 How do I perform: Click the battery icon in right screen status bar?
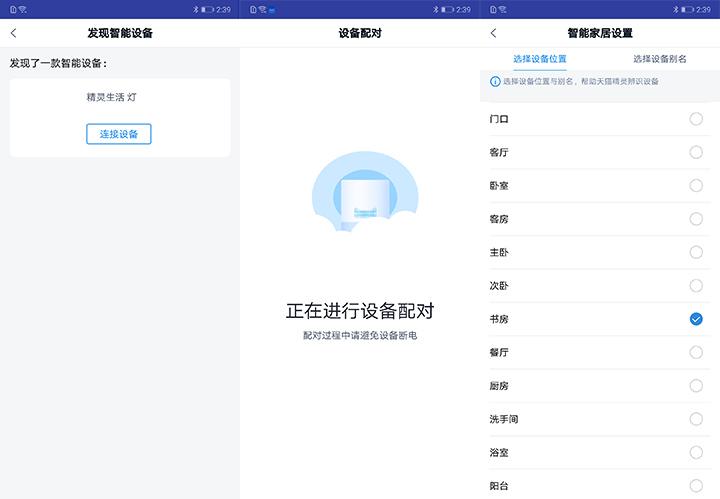pyautogui.click(x=687, y=9)
